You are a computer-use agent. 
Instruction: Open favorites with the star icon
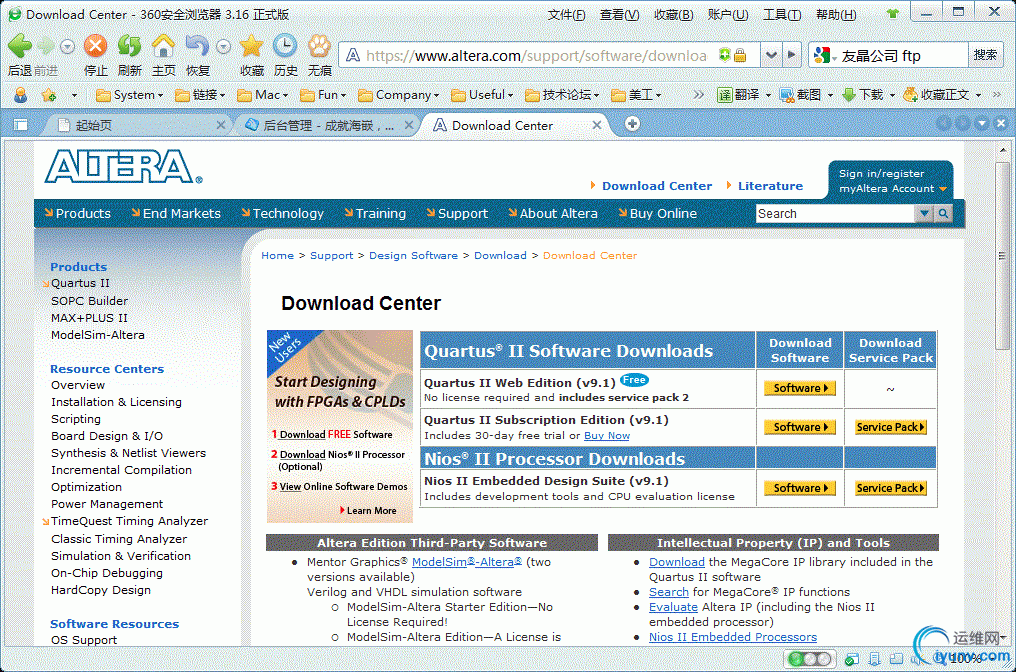pos(251,46)
